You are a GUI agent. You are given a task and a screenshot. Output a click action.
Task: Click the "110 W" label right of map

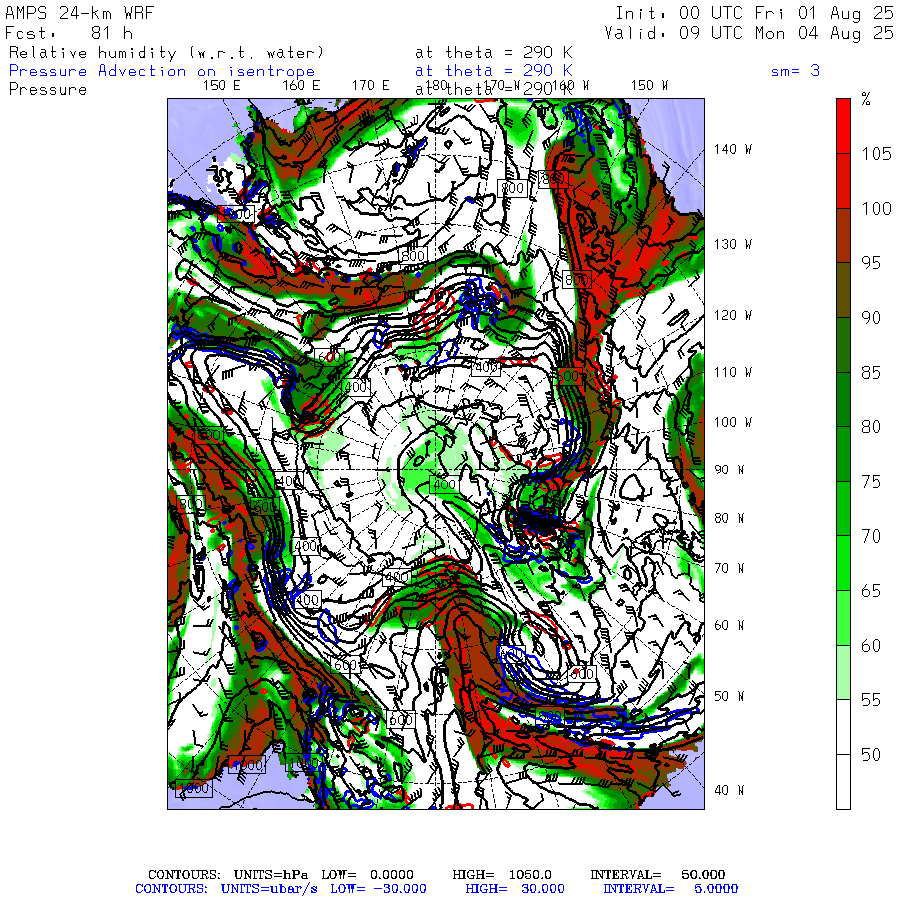(732, 372)
